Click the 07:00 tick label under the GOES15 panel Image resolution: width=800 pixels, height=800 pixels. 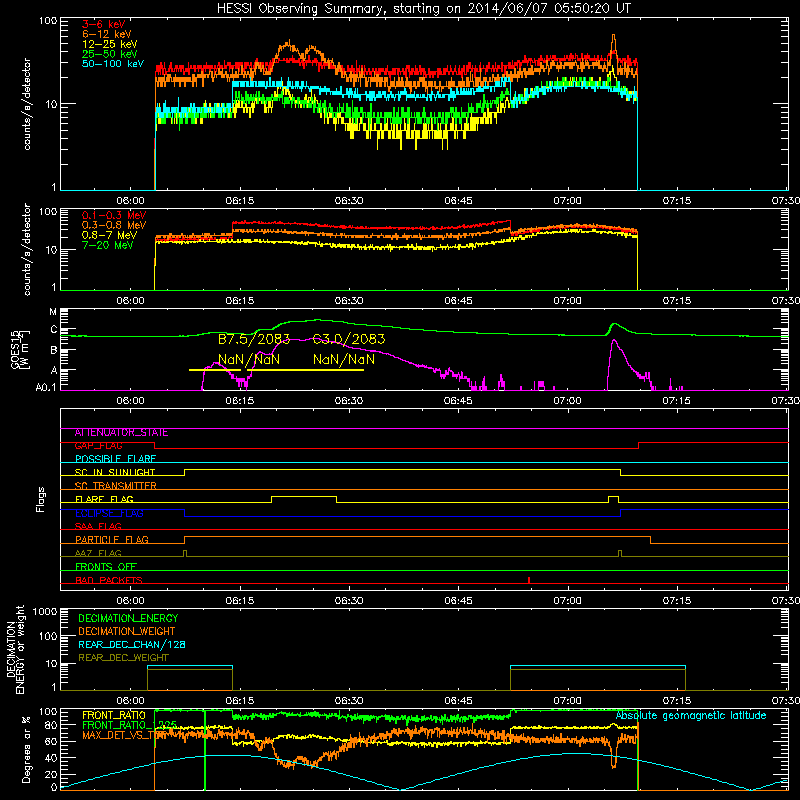pos(567,401)
